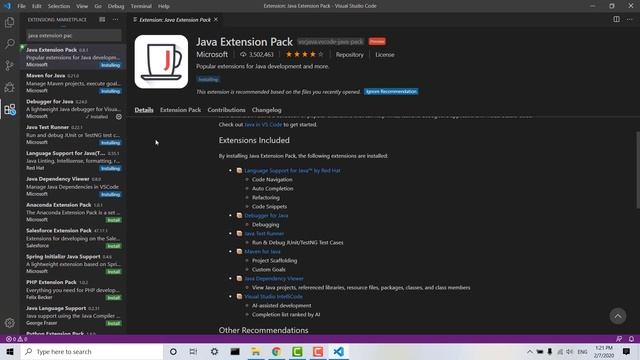The image size is (640, 360).
Task: Click the feedback icon in status bar
Action: pos(619,339)
